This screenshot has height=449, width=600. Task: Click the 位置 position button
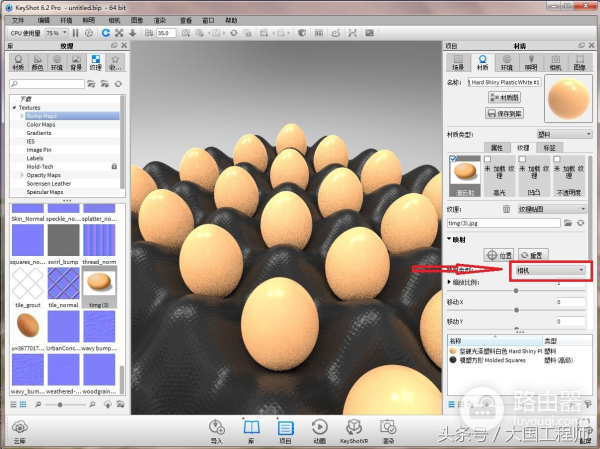pos(499,255)
